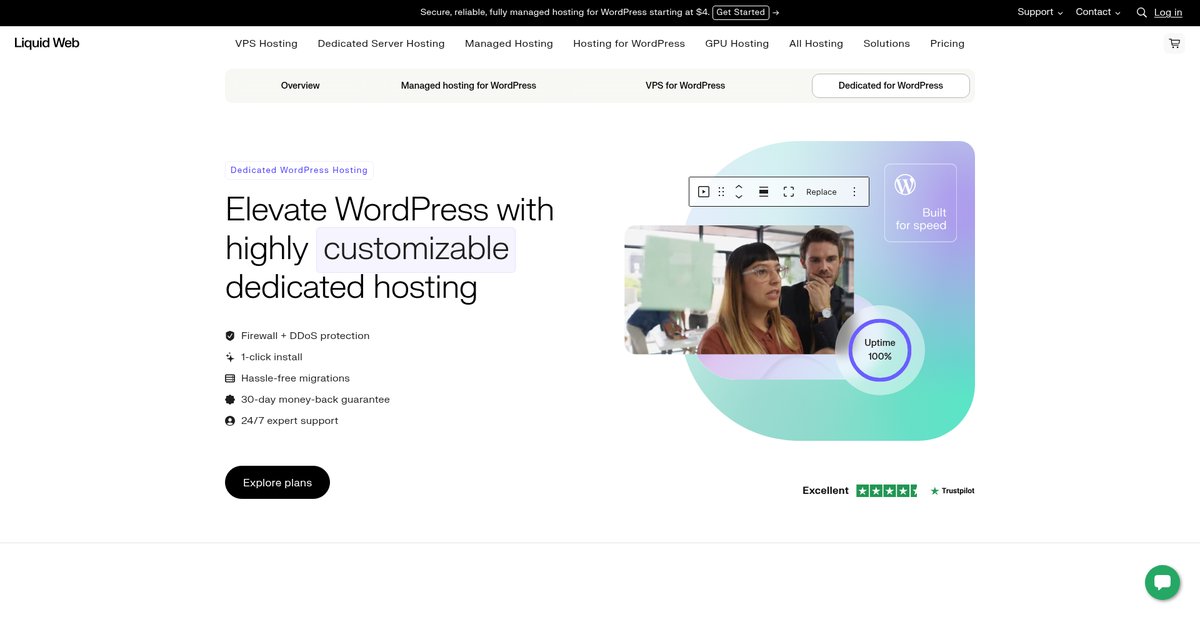Screen dimensions: 1200x620
Task: Click the 1-click install text
Action: point(272,357)
